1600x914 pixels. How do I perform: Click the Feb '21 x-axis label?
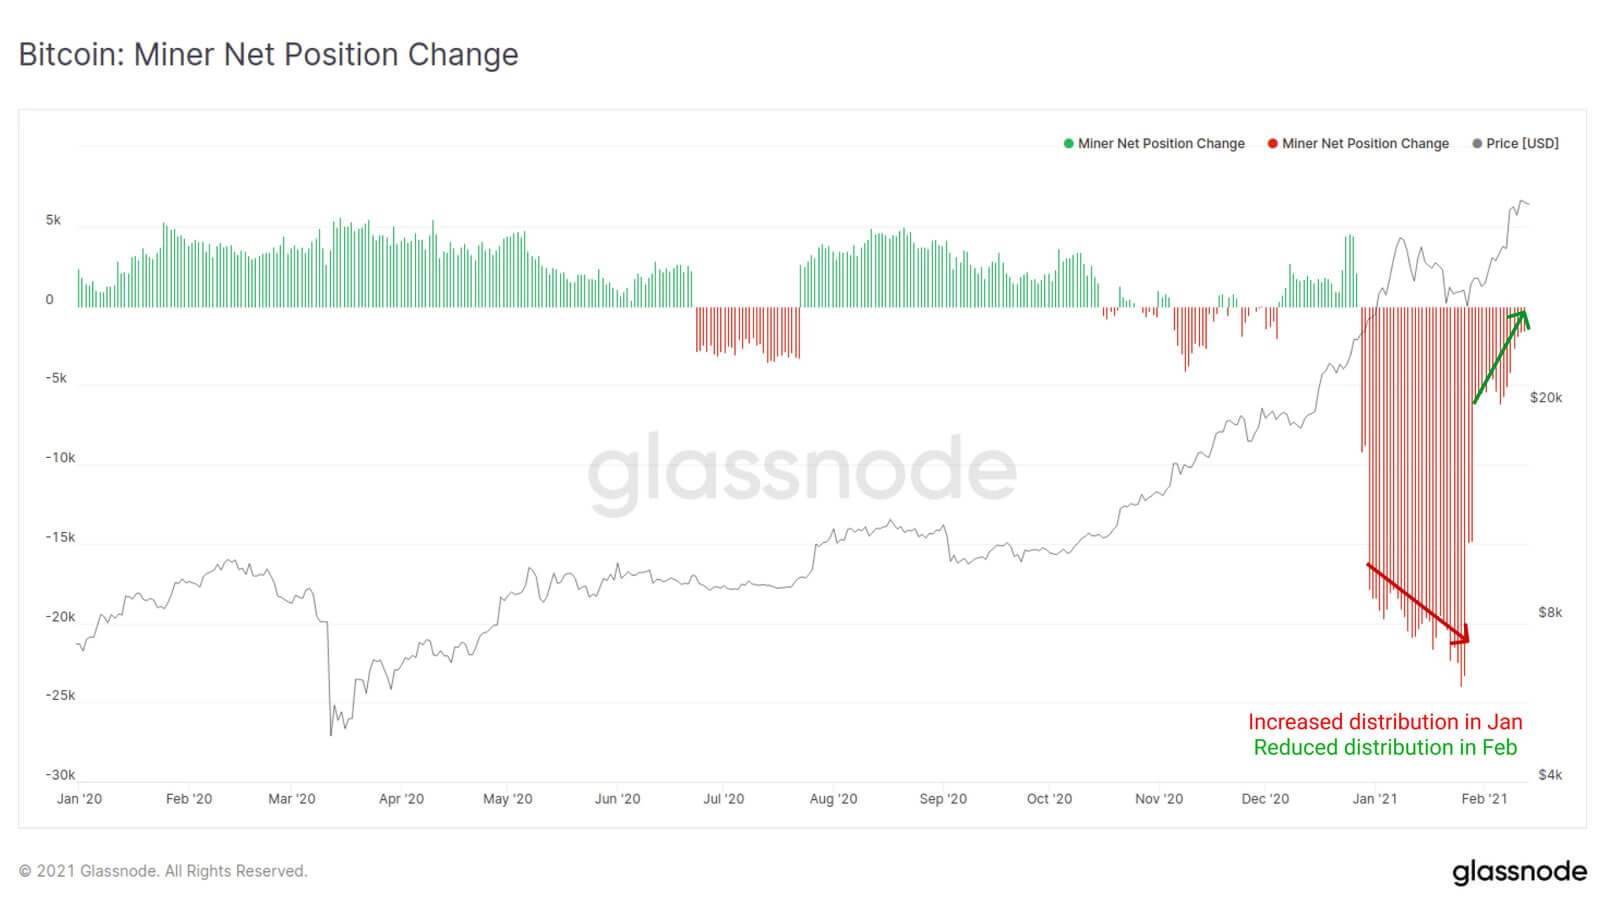(x=1484, y=799)
